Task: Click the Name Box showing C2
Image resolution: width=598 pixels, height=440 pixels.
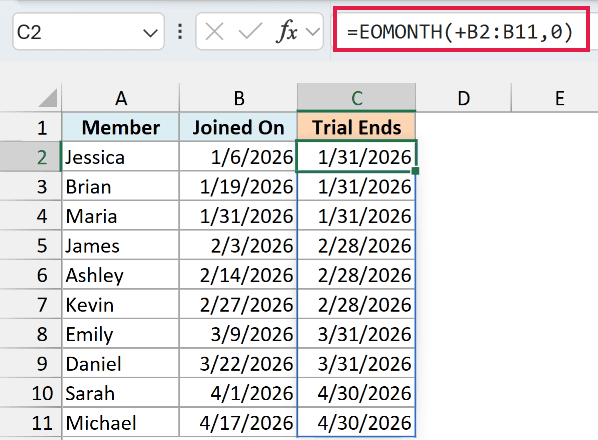Action: point(88,32)
